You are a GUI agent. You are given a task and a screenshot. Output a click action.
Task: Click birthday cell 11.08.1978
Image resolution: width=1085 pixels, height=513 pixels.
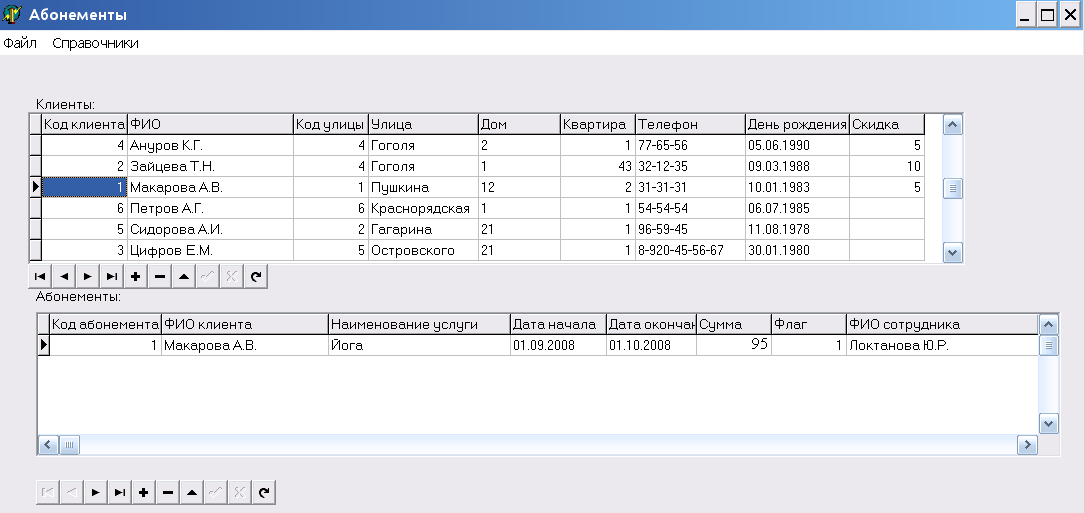797,229
